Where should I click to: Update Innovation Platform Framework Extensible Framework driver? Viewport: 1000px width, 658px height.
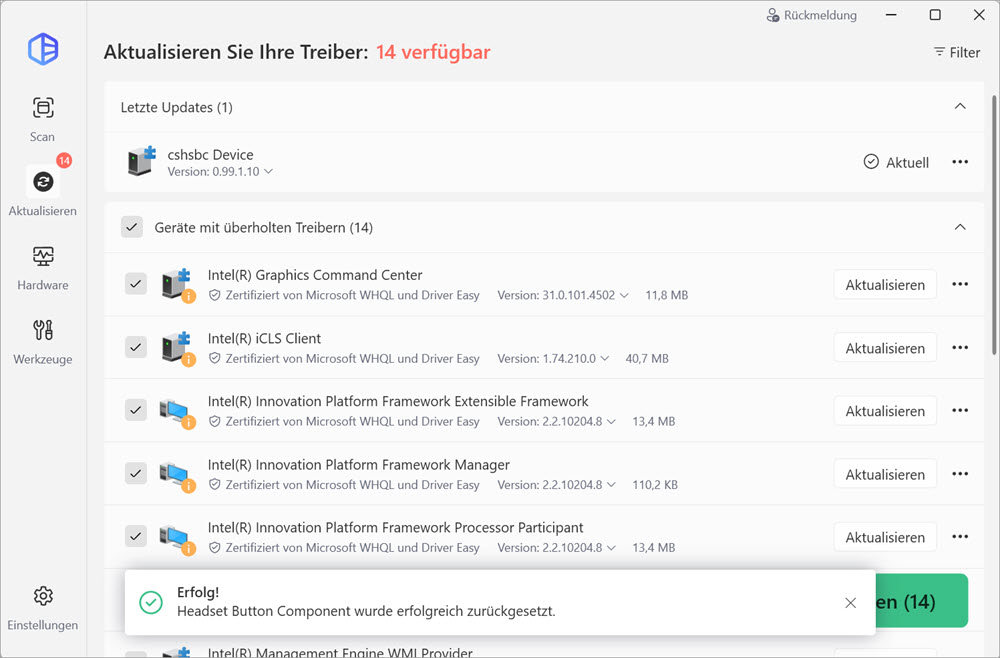pos(885,411)
